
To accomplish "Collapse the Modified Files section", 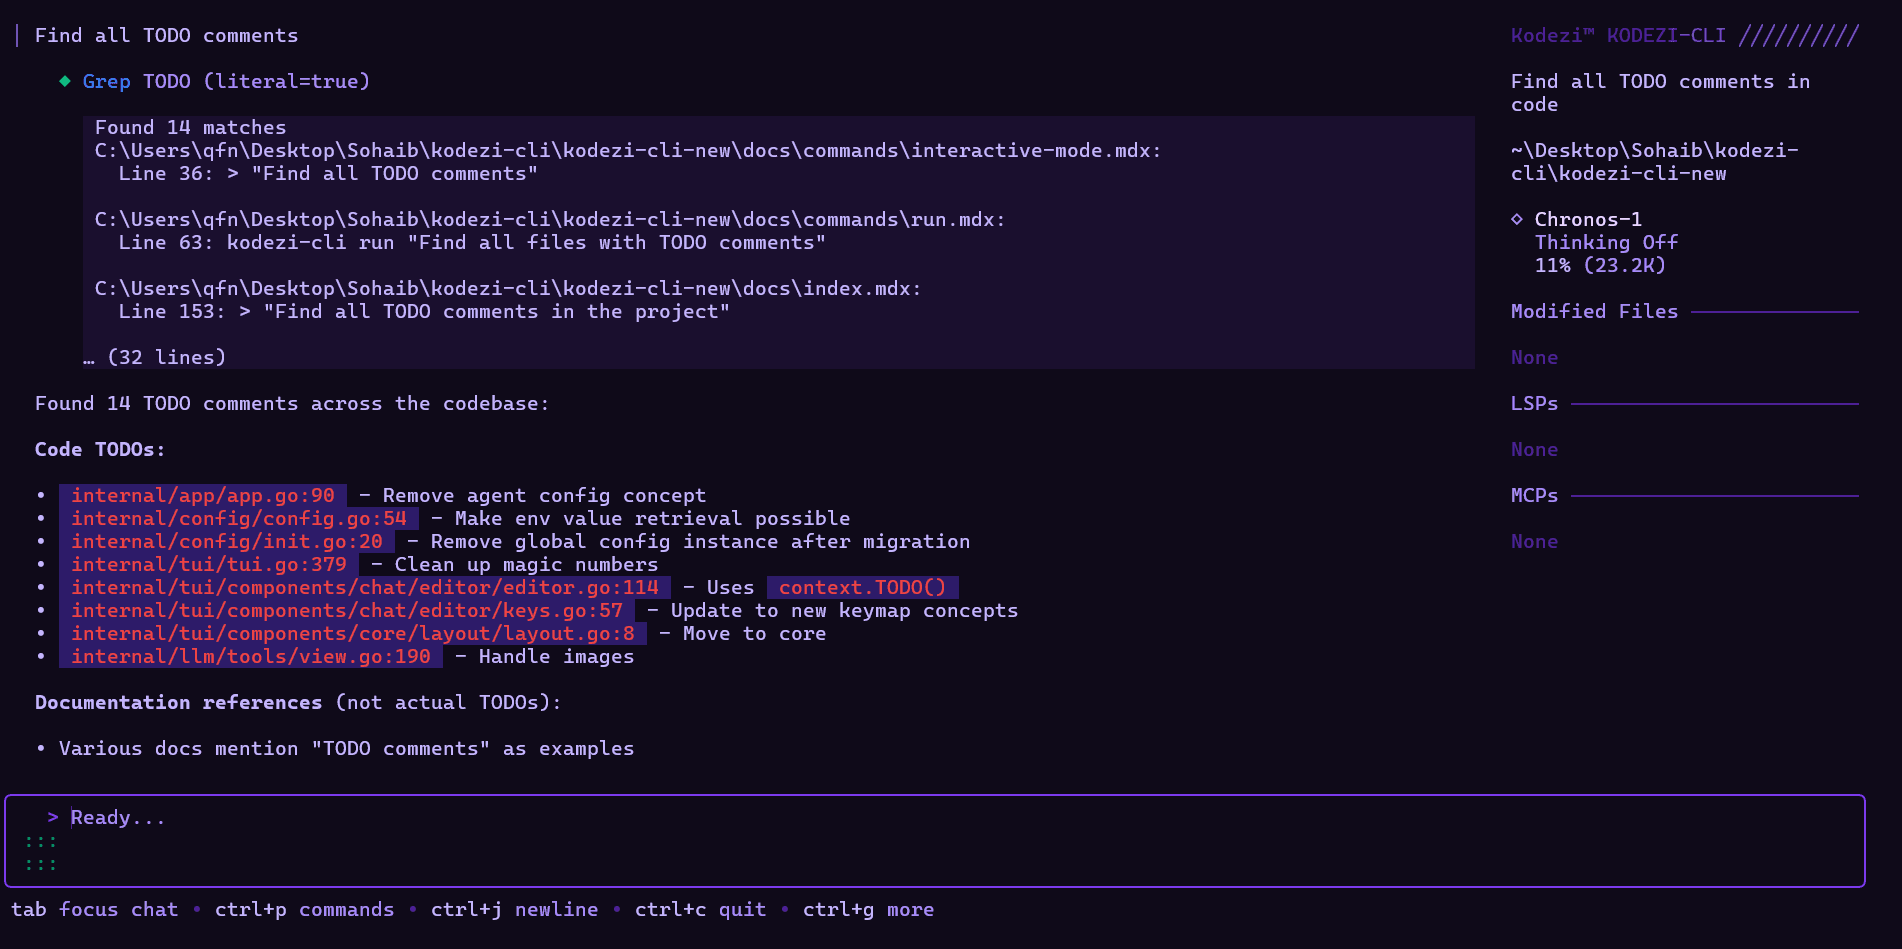I will pyautogui.click(x=1593, y=311).
